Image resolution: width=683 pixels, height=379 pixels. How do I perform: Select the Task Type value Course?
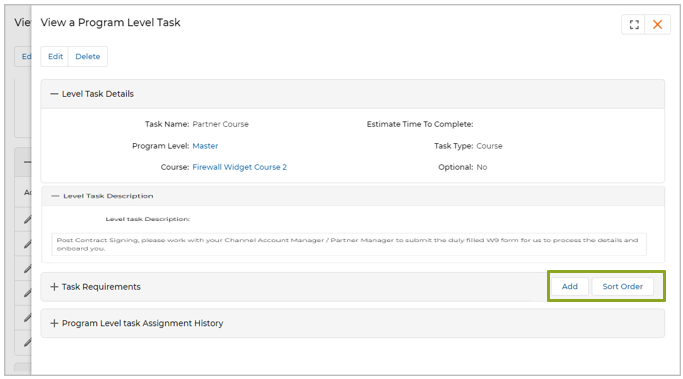[x=489, y=146]
